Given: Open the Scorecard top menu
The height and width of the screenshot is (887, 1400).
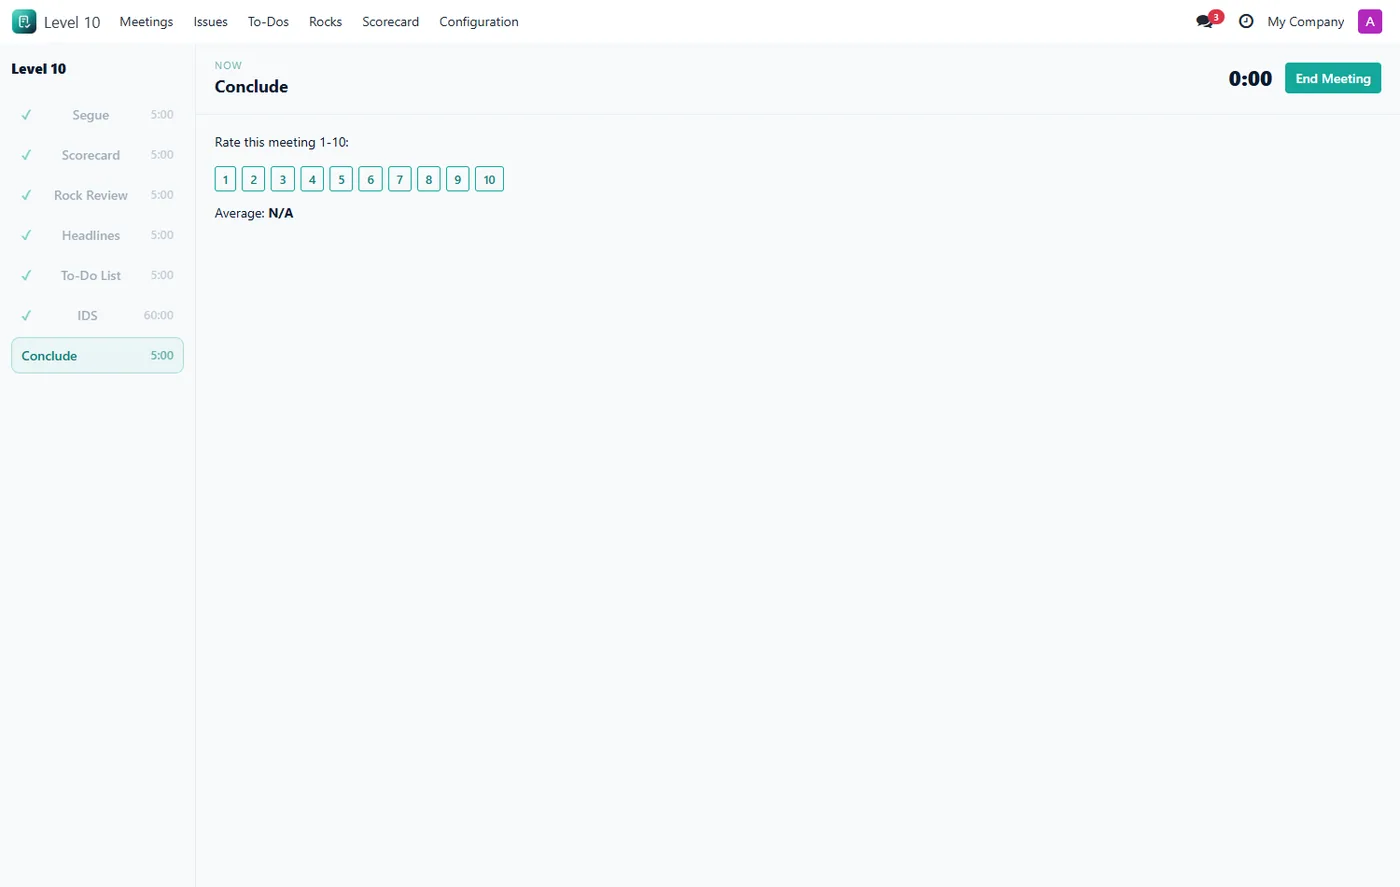Looking at the screenshot, I should pos(390,21).
